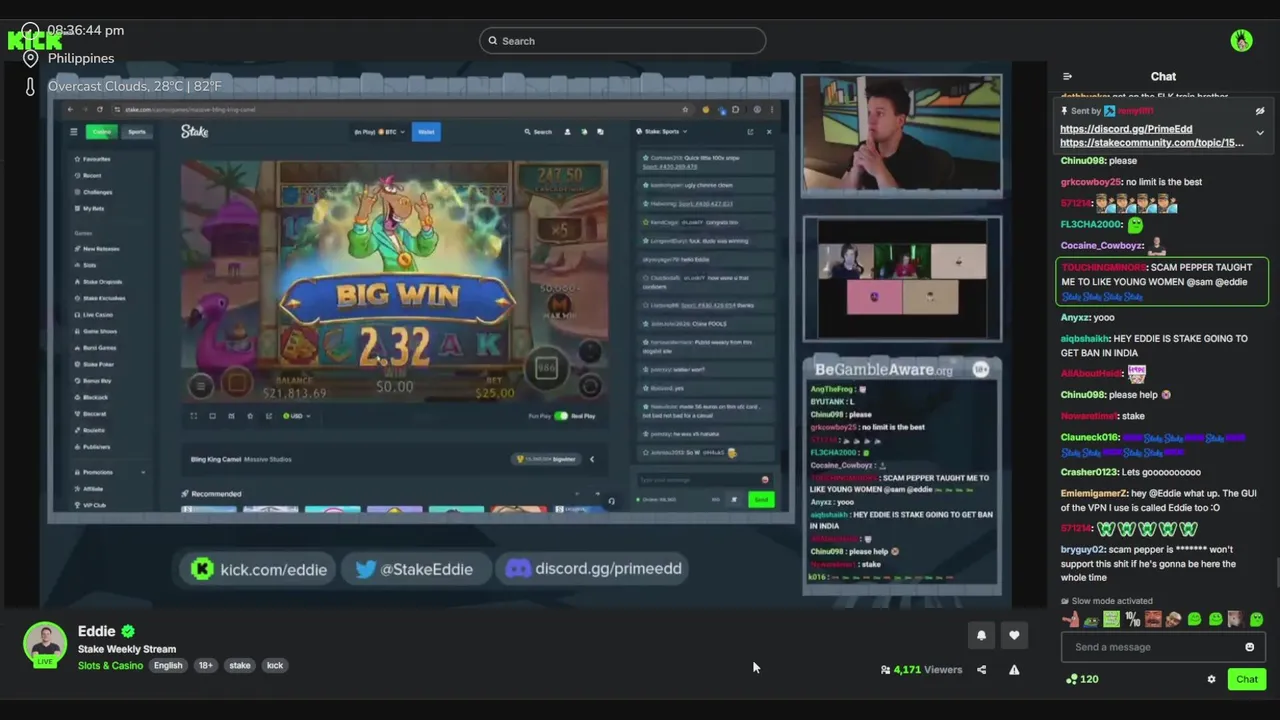Expand the pinned message chevron

tap(1260, 132)
